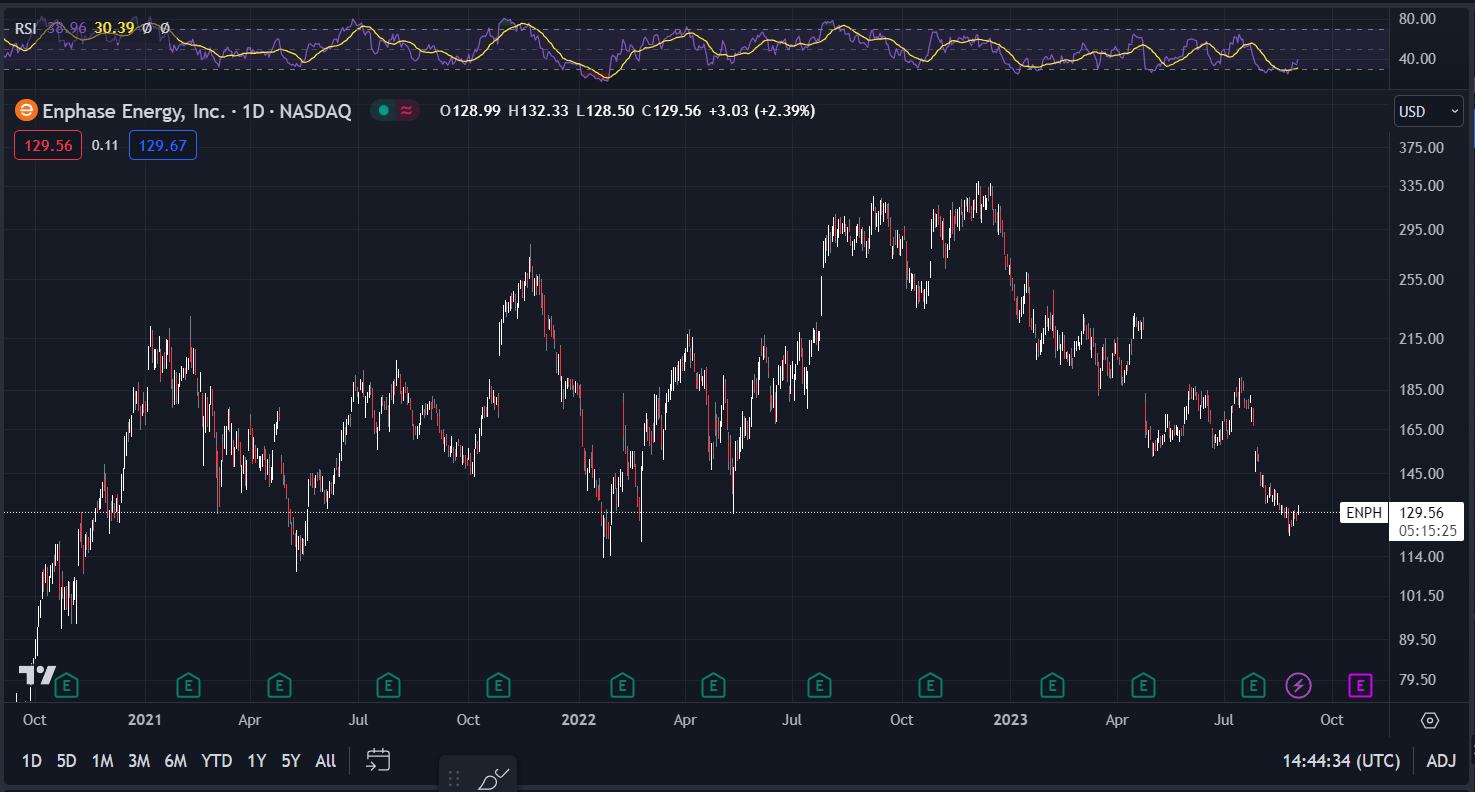Select the 1D time range

pyautogui.click(x=32, y=761)
